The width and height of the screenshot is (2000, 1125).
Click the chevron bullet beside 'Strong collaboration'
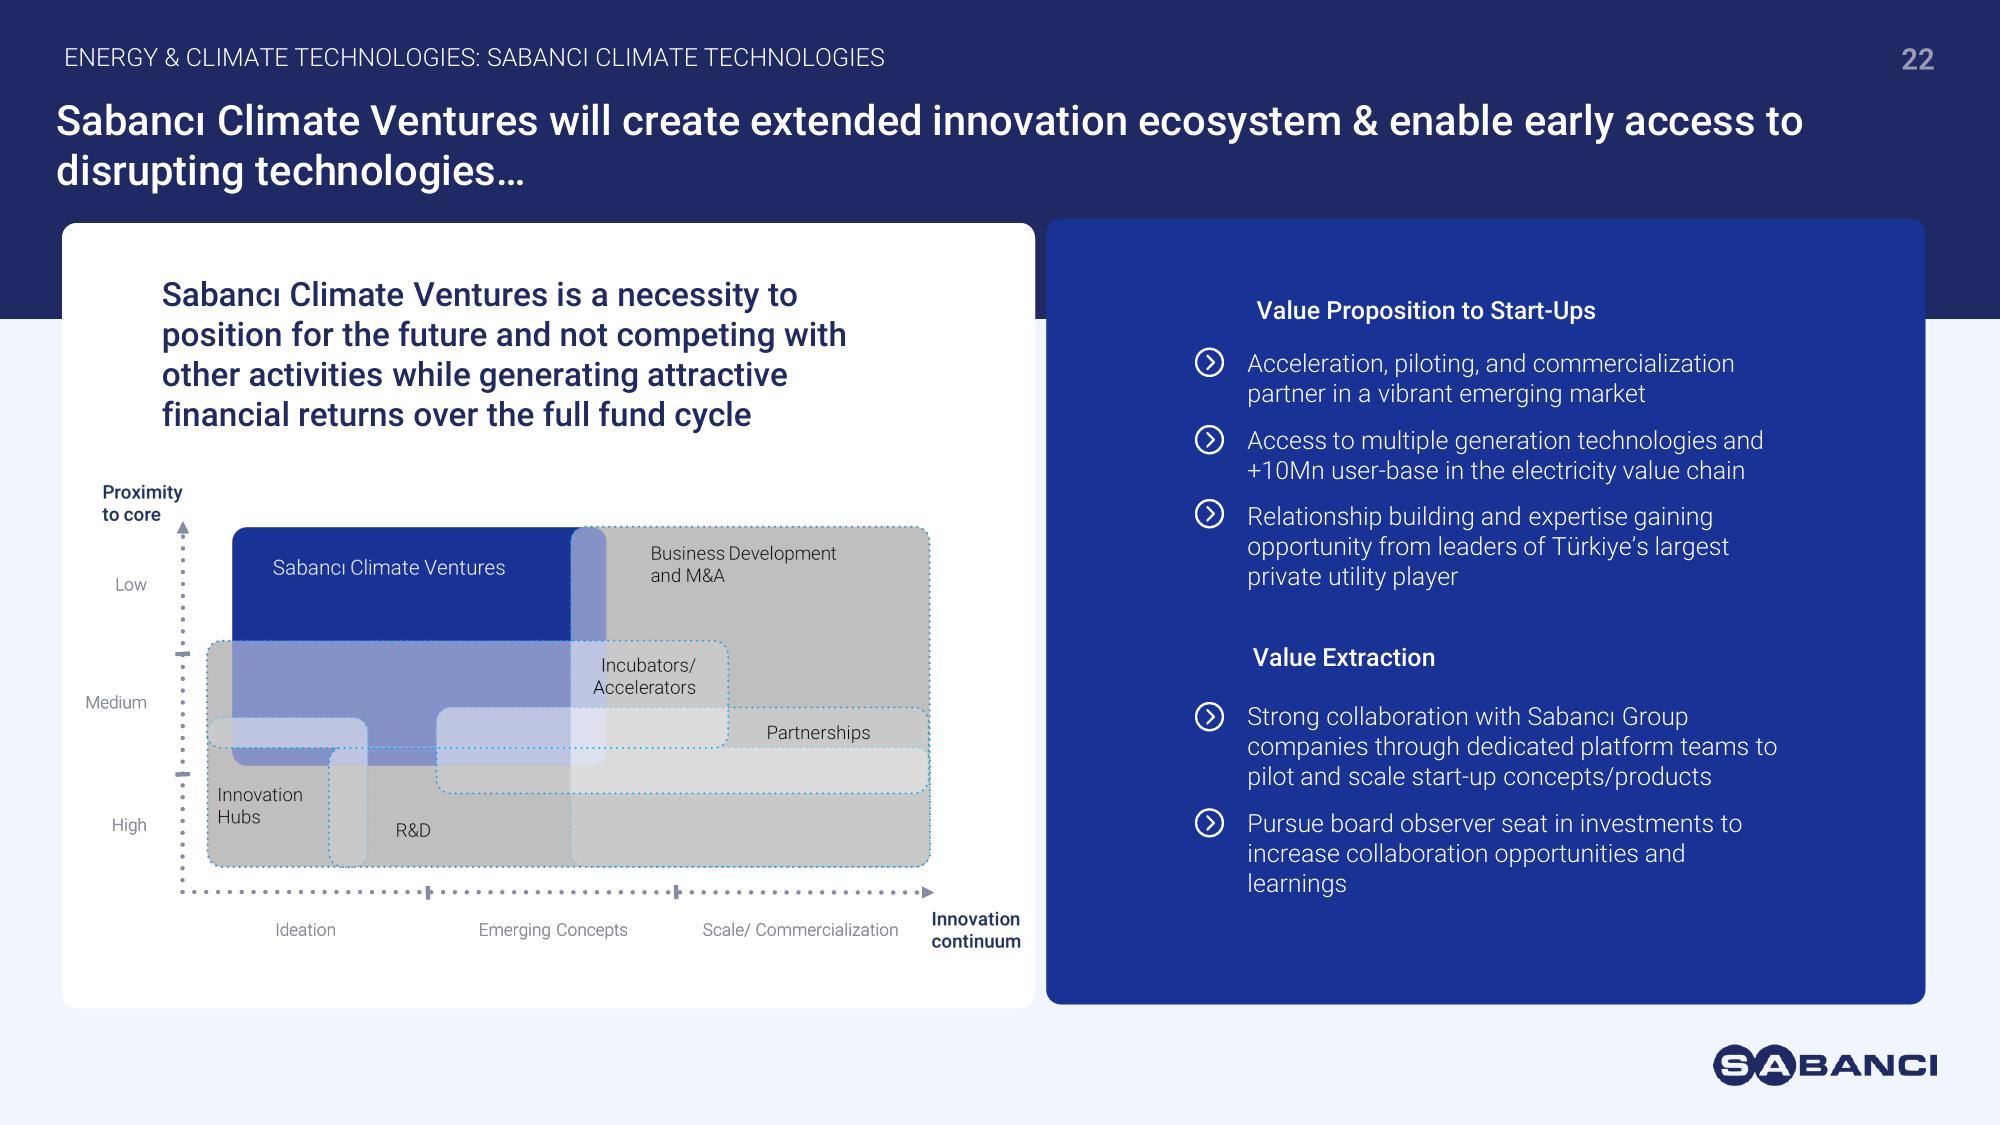(1209, 716)
